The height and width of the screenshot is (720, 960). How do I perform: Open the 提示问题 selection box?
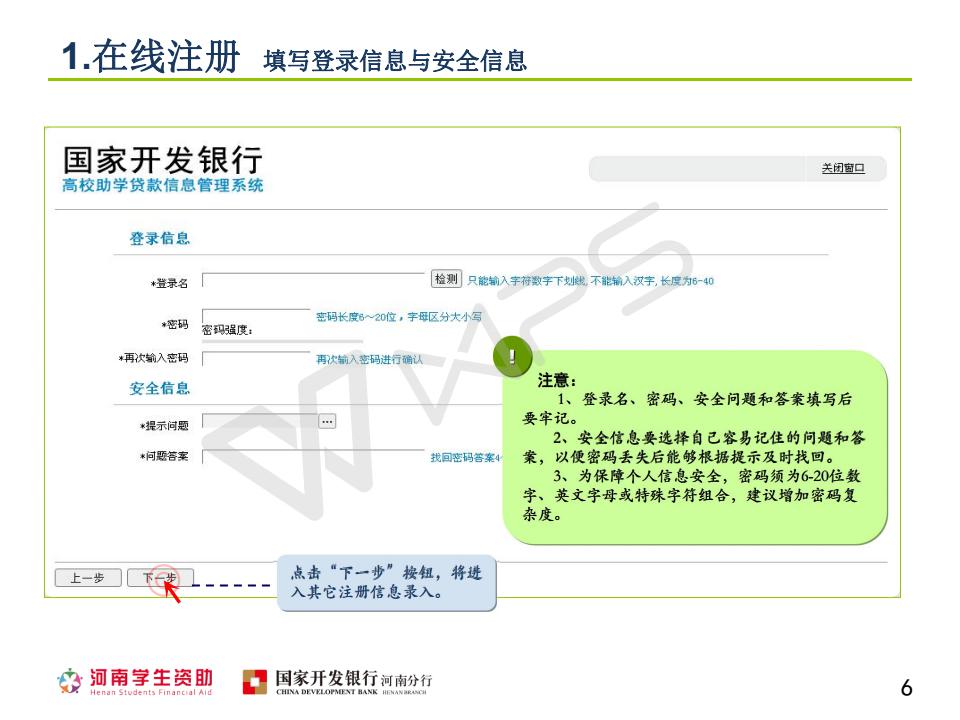pyautogui.click(x=259, y=421)
